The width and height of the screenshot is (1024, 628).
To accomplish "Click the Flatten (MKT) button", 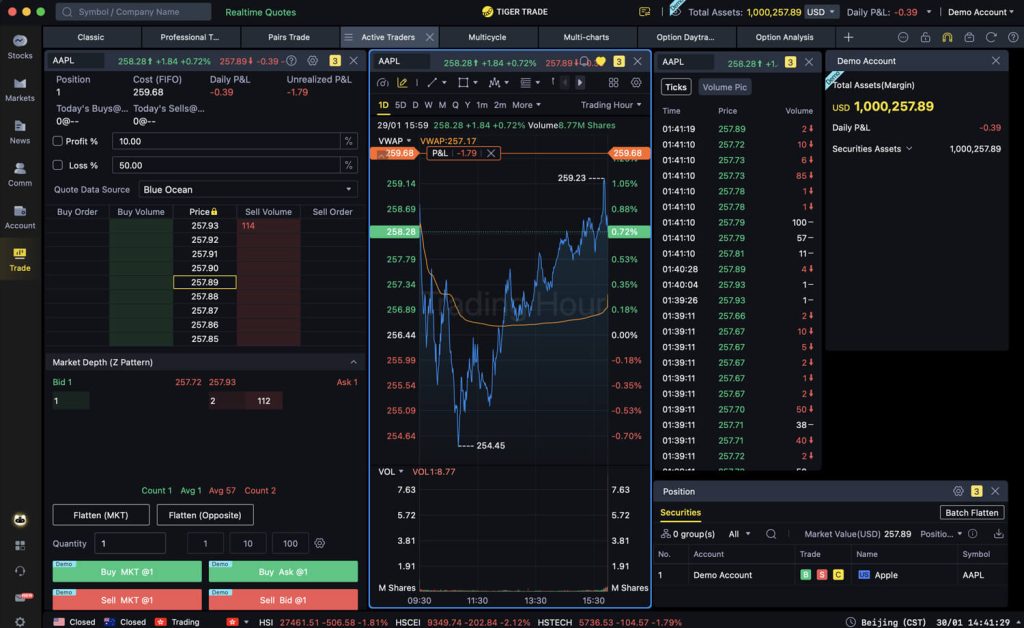I will tap(101, 515).
